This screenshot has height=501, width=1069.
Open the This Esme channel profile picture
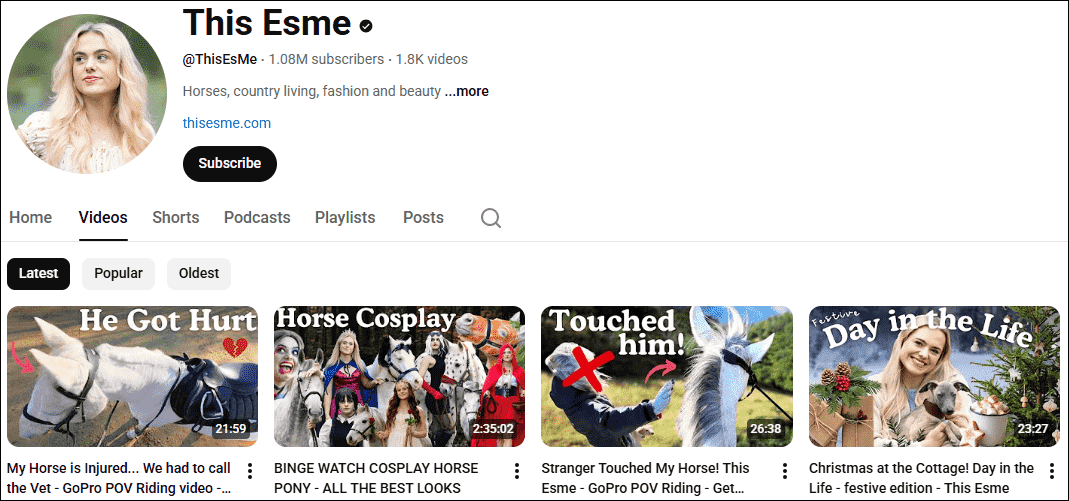(87, 93)
